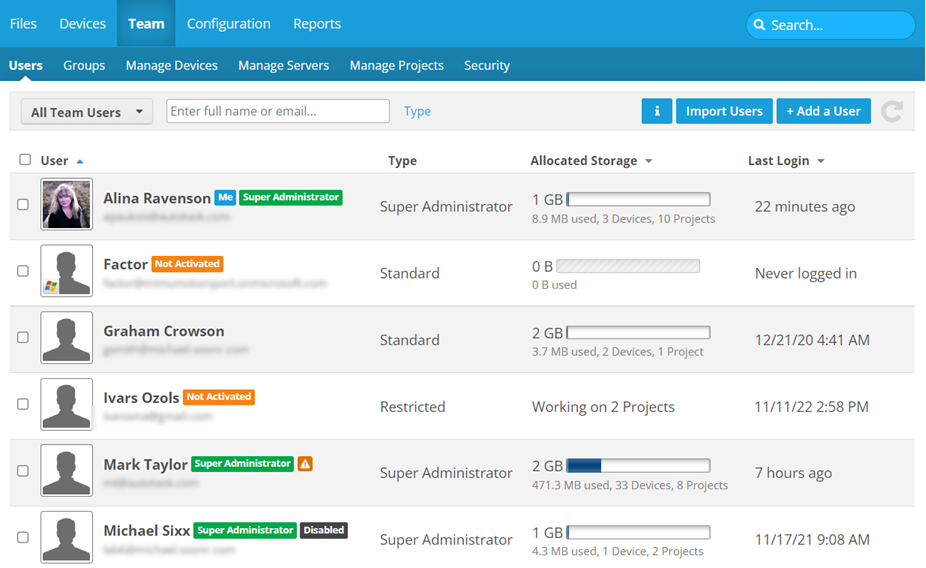
Task: Switch to the Configuration tab
Action: click(228, 23)
